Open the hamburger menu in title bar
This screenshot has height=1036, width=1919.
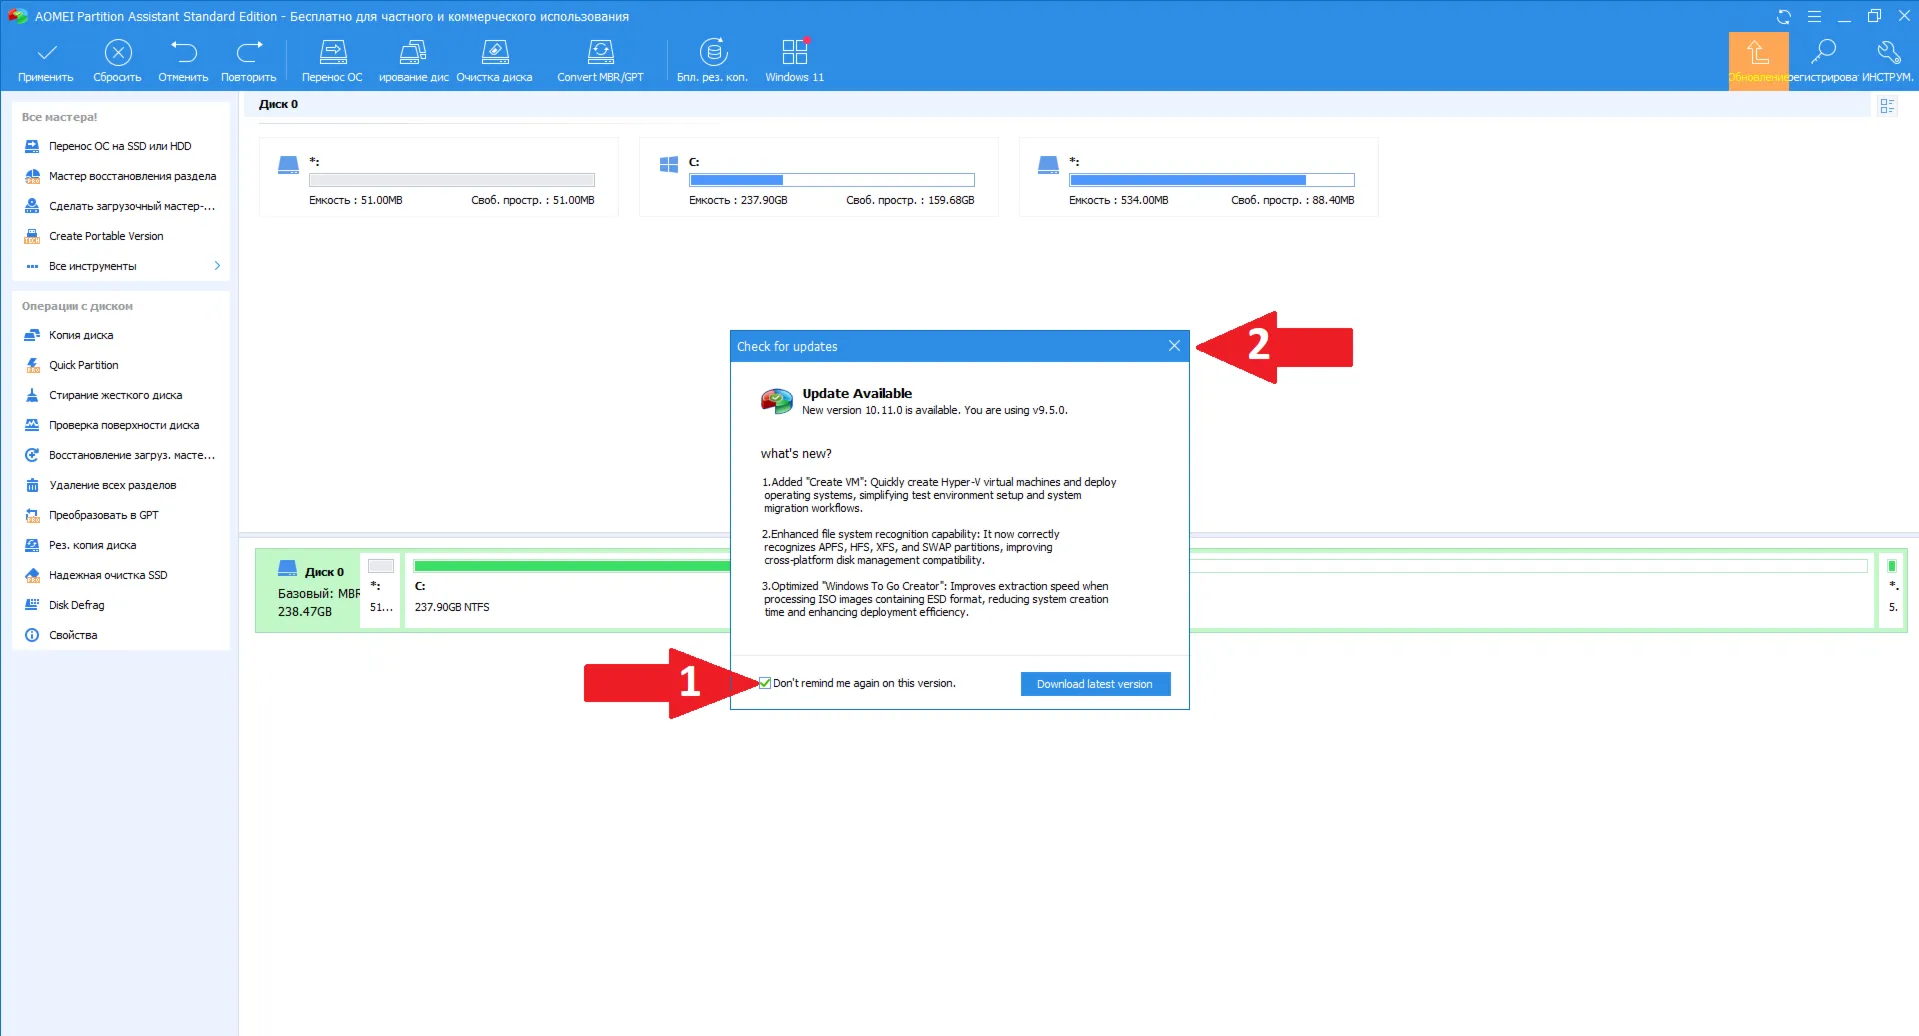click(x=1814, y=16)
